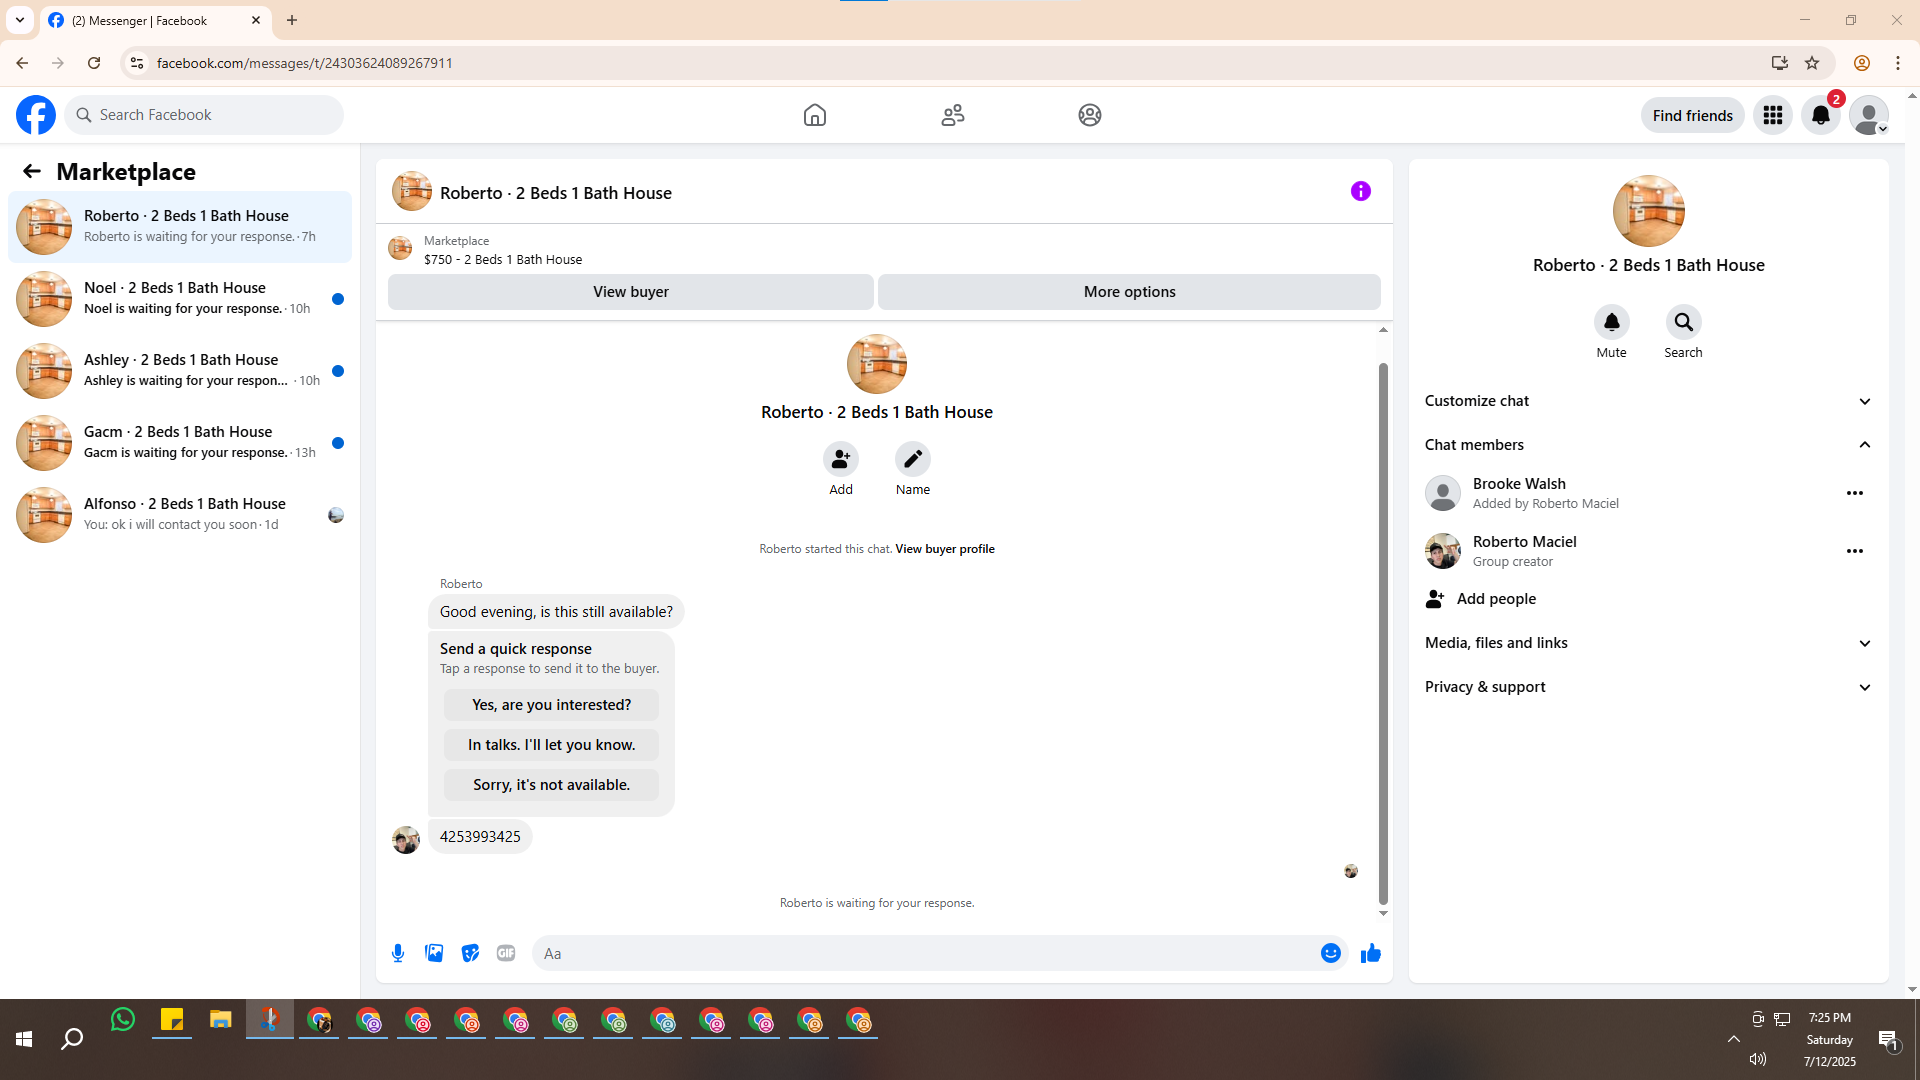
Task: Open the GIF picker
Action: (506, 953)
